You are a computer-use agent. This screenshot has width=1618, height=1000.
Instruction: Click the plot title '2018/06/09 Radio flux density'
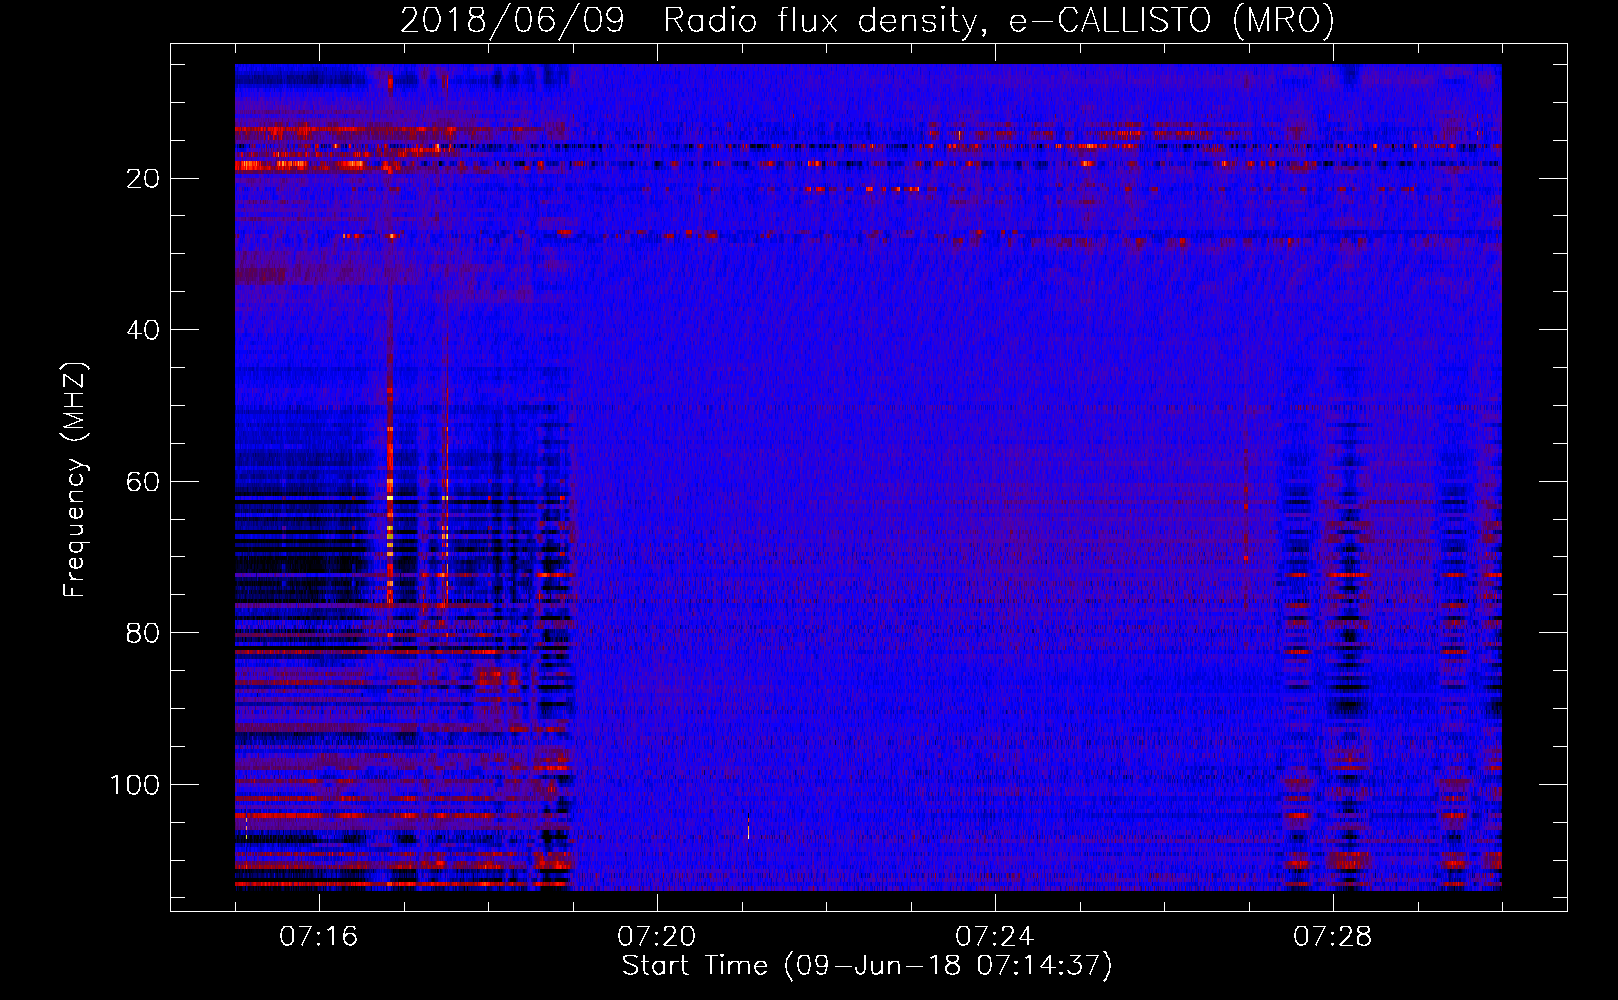point(867,21)
